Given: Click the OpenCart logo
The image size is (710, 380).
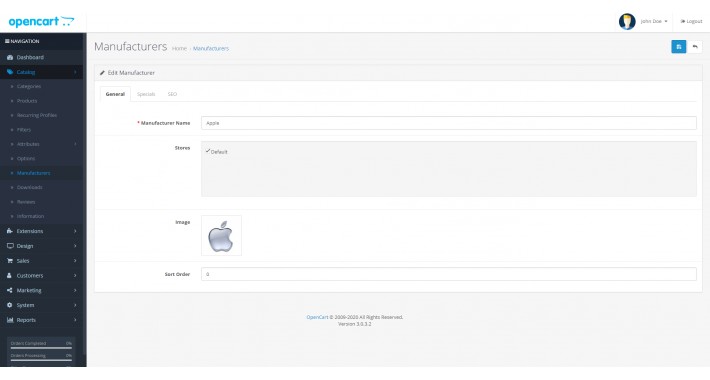Looking at the screenshot, I should 41,21.
